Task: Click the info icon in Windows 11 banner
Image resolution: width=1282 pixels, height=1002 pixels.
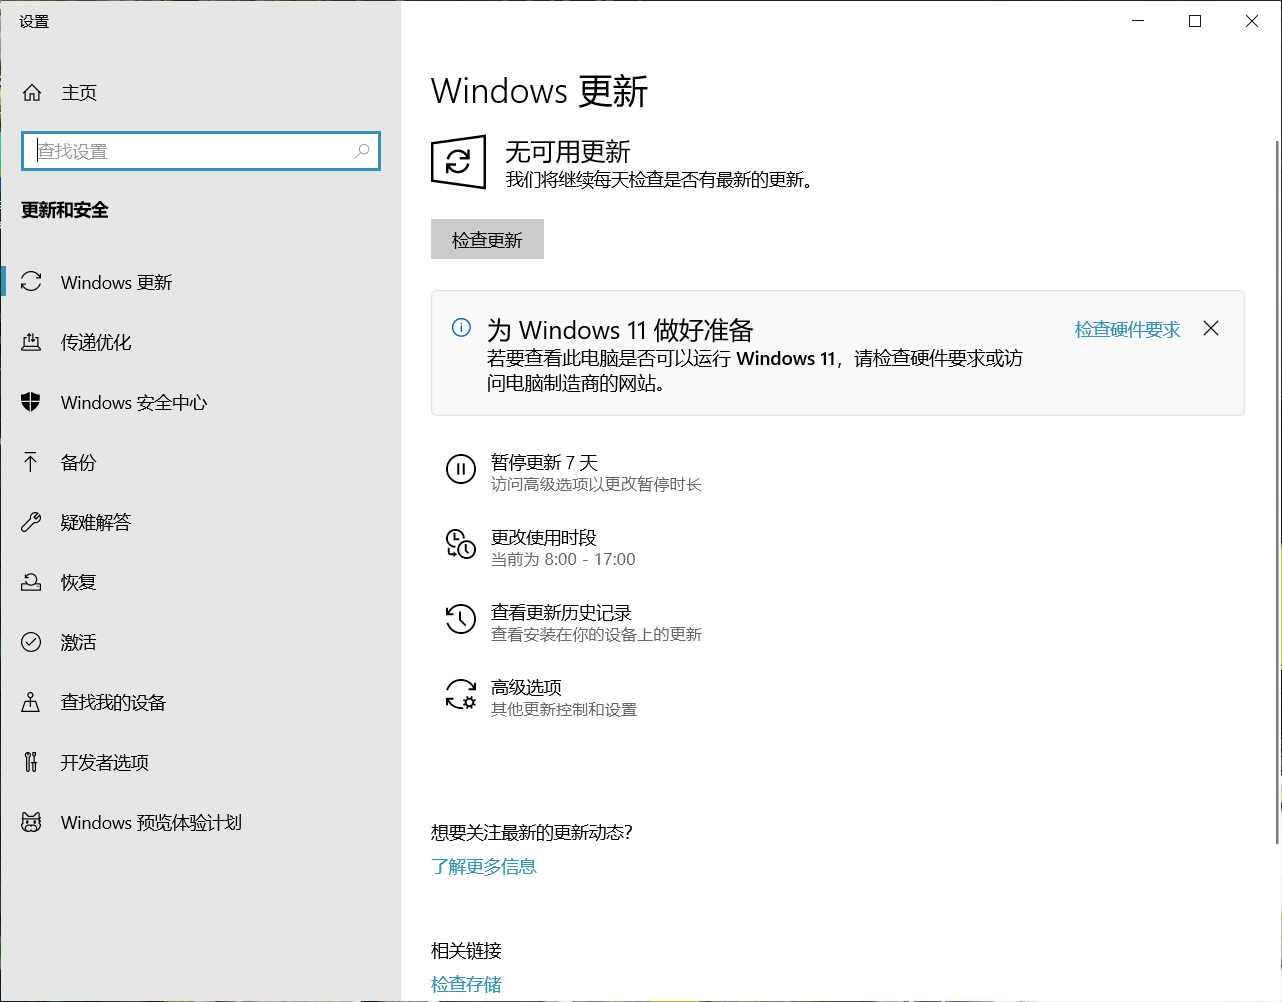Action: 461,328
